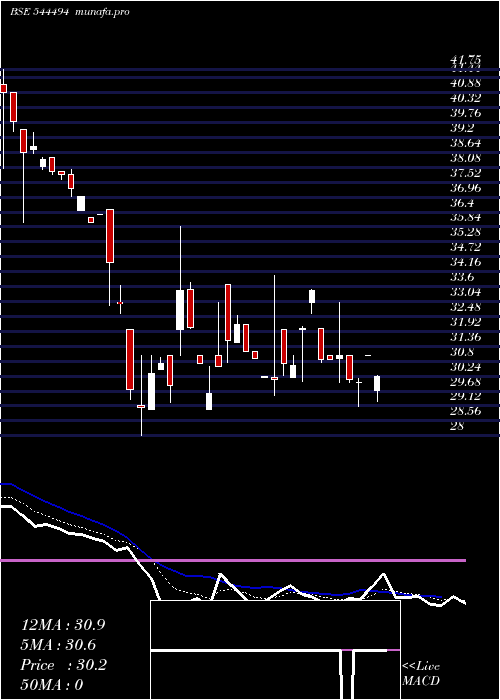
Task: Click the last white candlestick on the chart
Action: (x=377, y=383)
